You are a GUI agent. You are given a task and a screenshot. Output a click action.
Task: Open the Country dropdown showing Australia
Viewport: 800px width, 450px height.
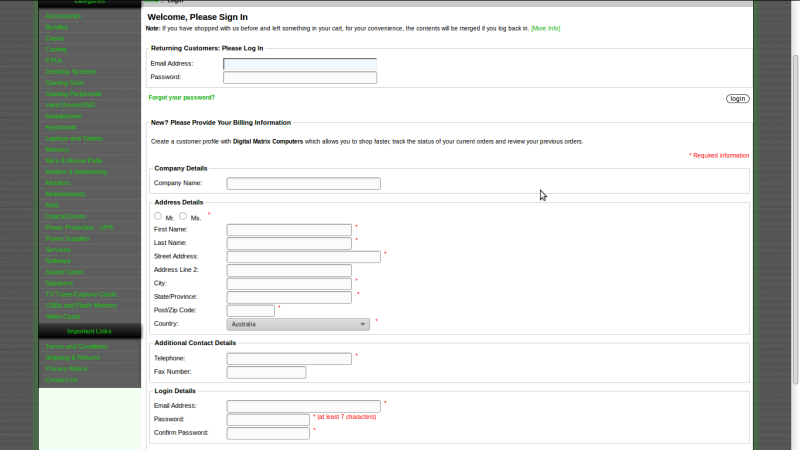[x=299, y=324]
